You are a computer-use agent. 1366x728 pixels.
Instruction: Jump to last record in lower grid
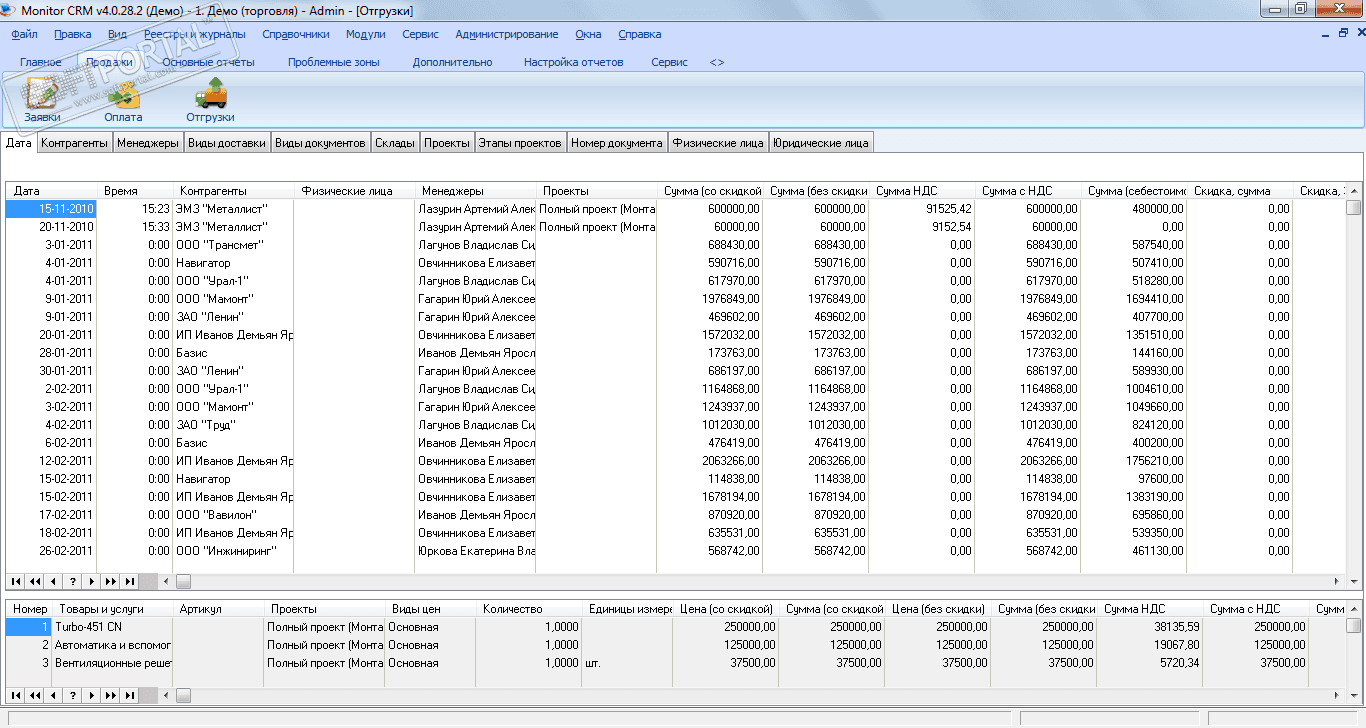pos(130,695)
